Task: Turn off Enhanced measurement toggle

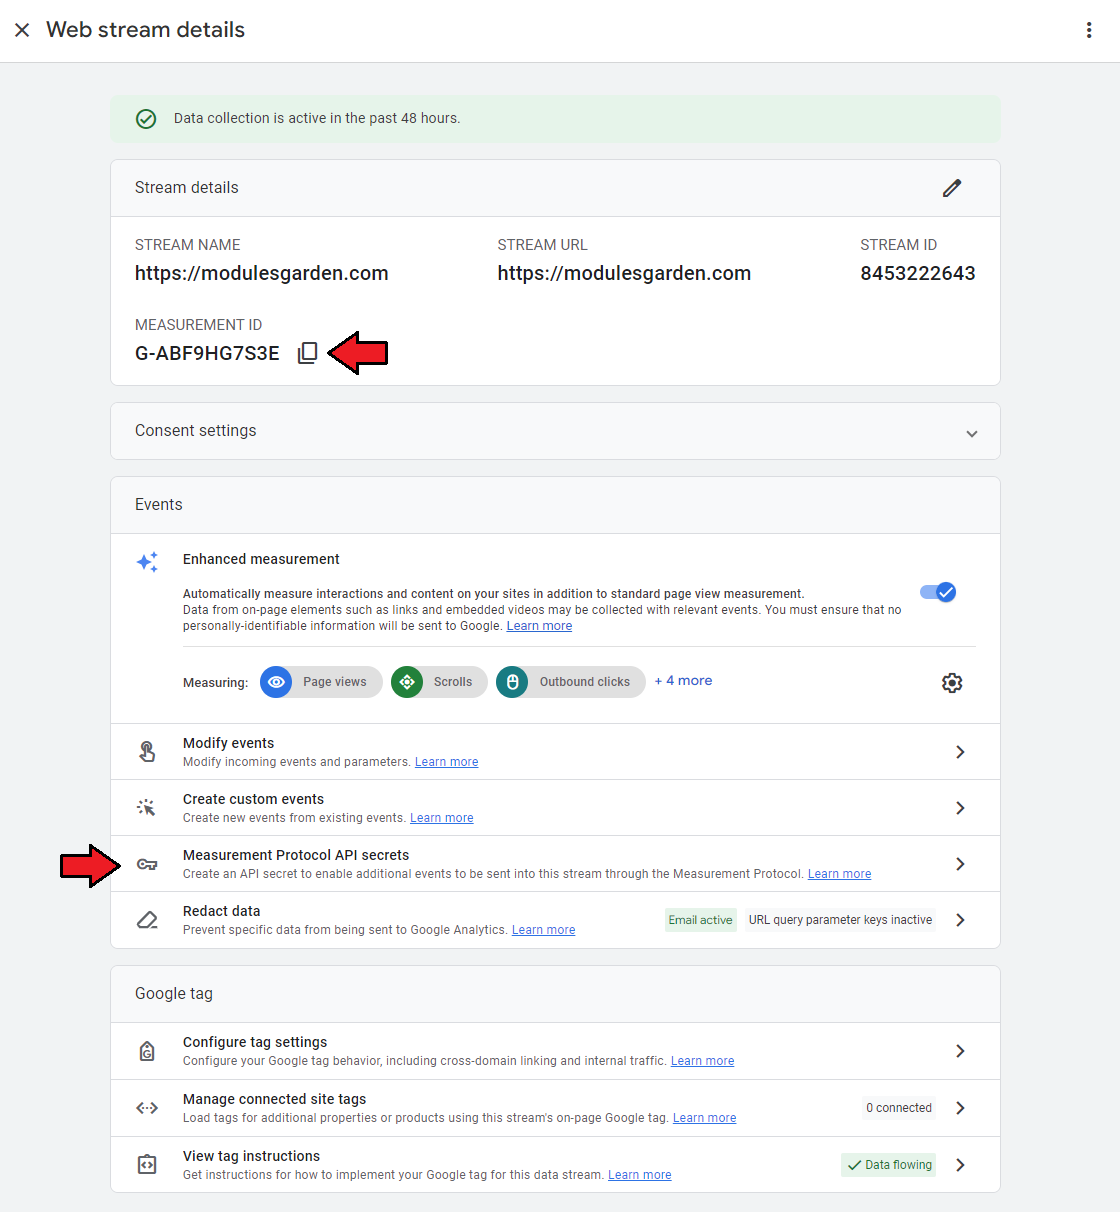Action: tap(938, 592)
